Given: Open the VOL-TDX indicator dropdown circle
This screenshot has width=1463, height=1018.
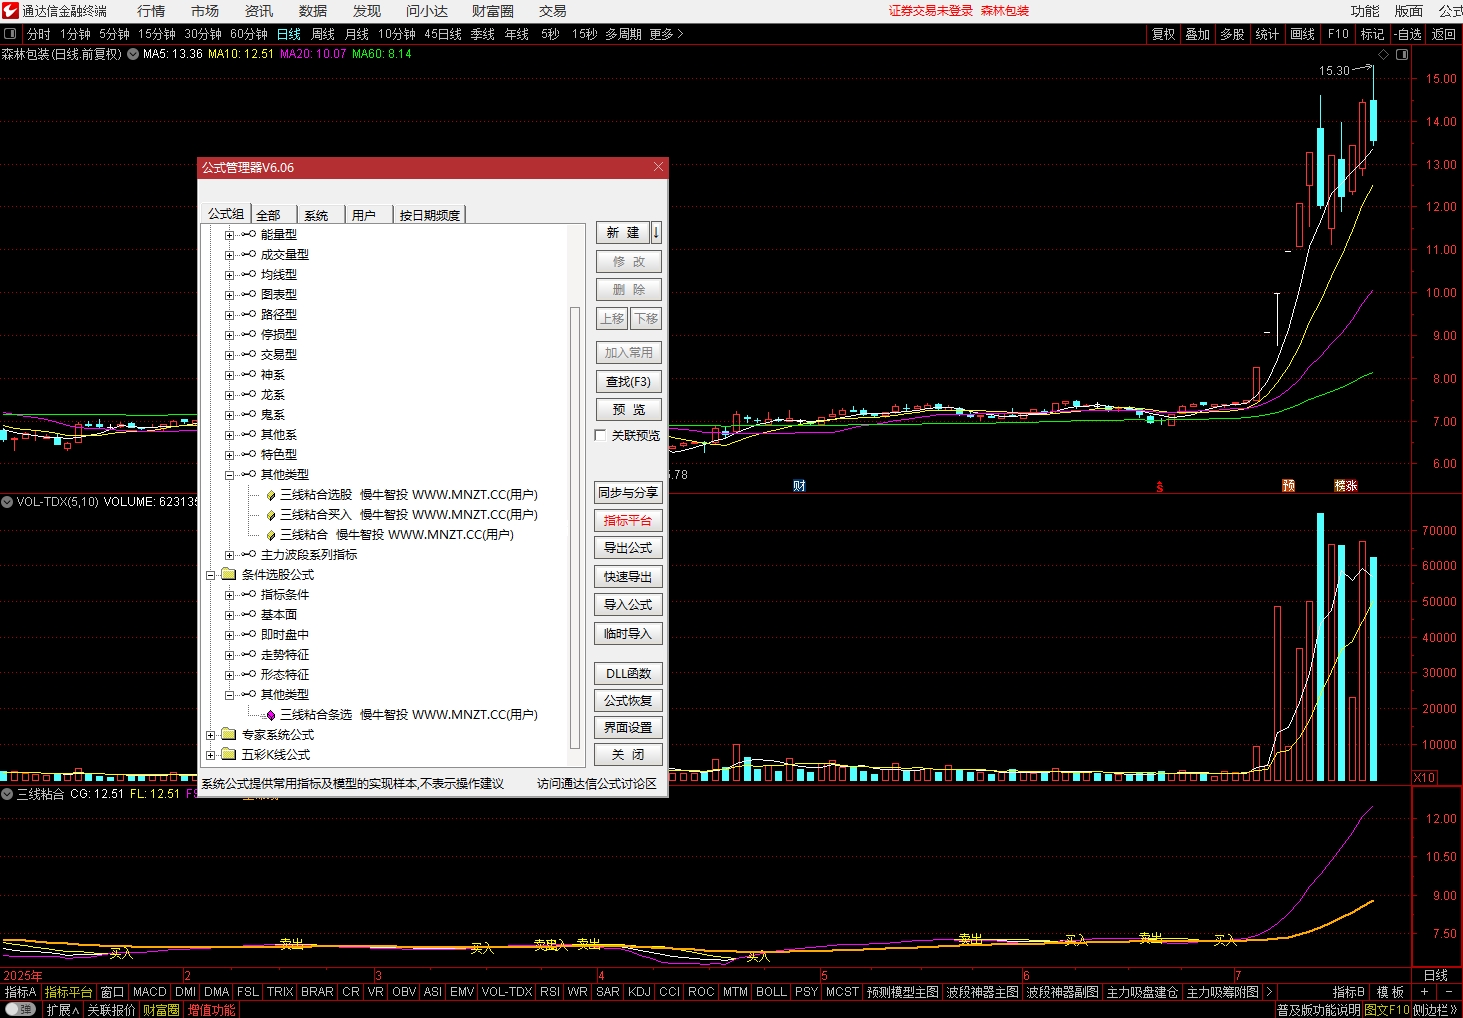Looking at the screenshot, I should tap(7, 502).
